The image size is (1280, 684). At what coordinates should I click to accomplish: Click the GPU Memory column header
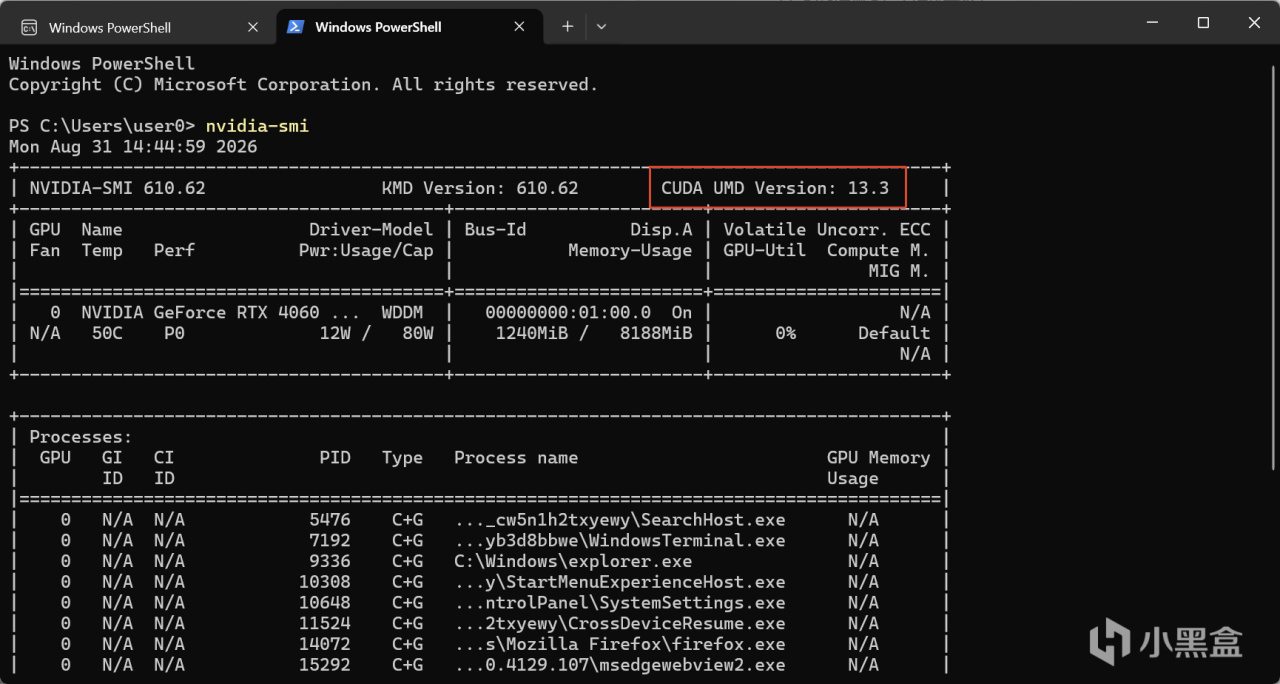coord(878,458)
